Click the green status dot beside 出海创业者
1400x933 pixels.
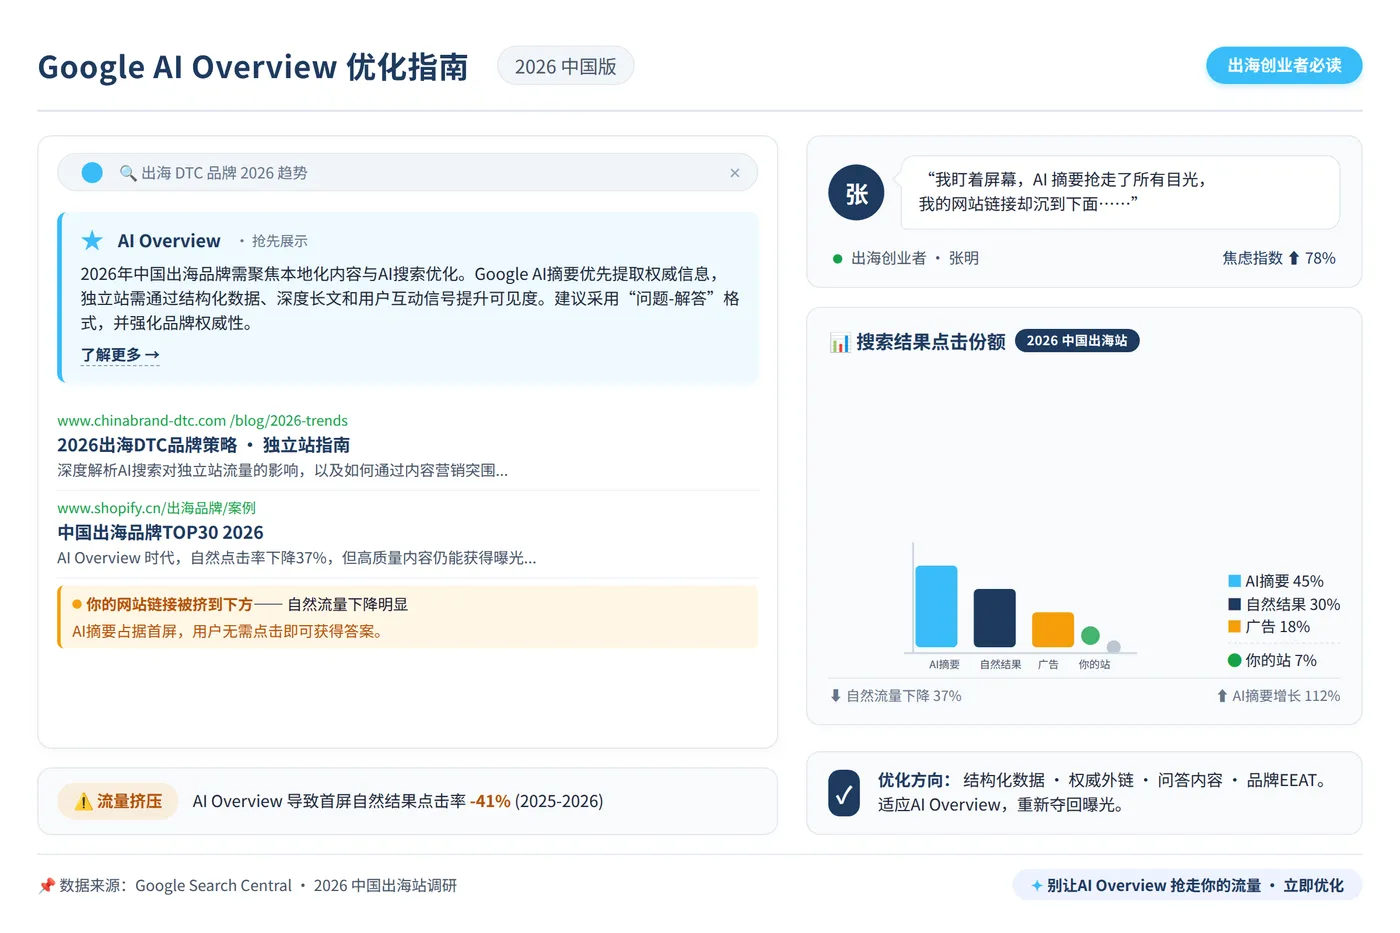pyautogui.click(x=838, y=259)
